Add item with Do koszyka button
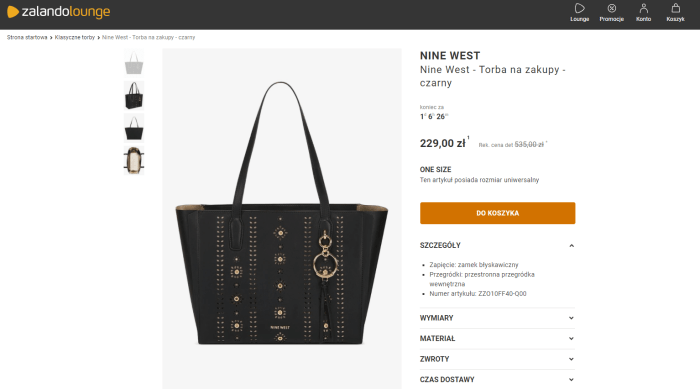The width and height of the screenshot is (700, 389). point(497,213)
